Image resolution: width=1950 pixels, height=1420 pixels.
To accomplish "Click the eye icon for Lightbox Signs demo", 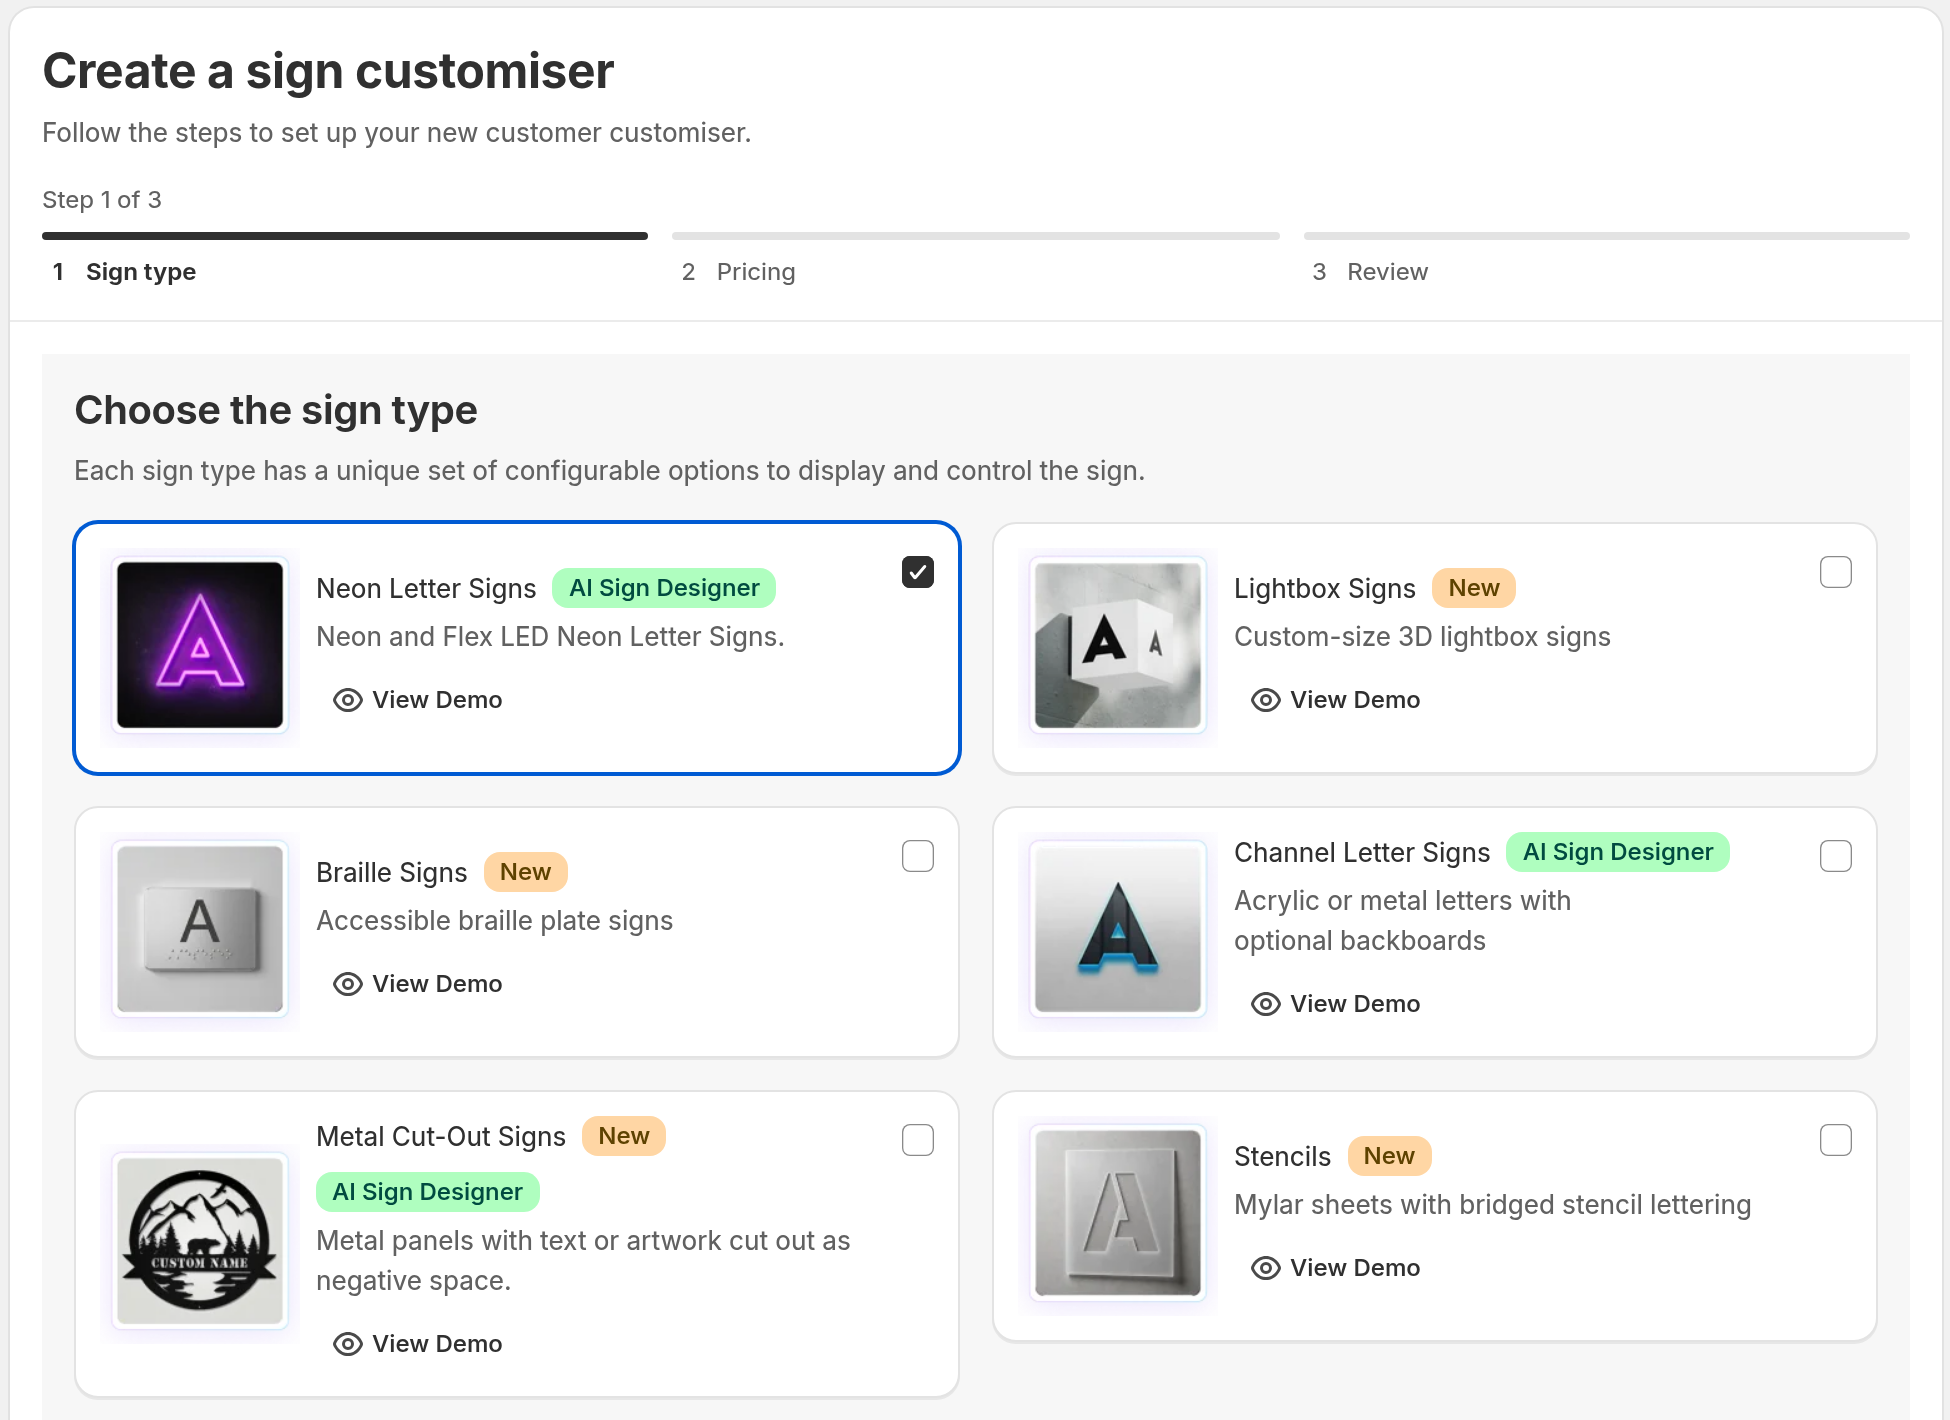I will coord(1265,700).
